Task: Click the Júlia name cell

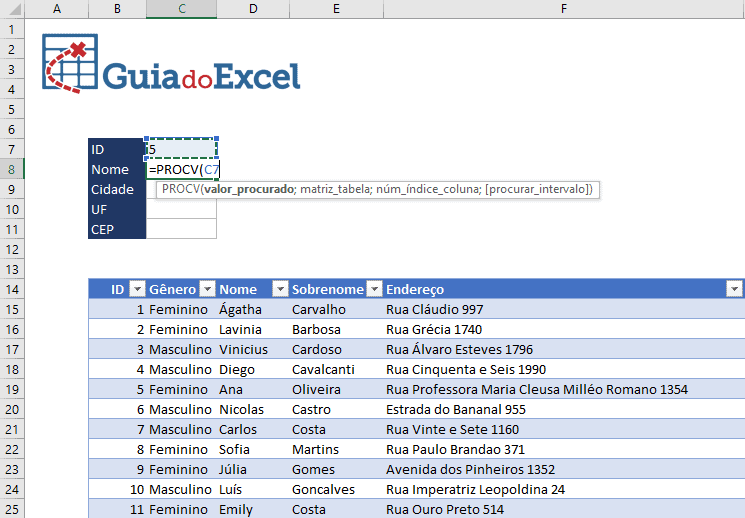Action: [253, 469]
